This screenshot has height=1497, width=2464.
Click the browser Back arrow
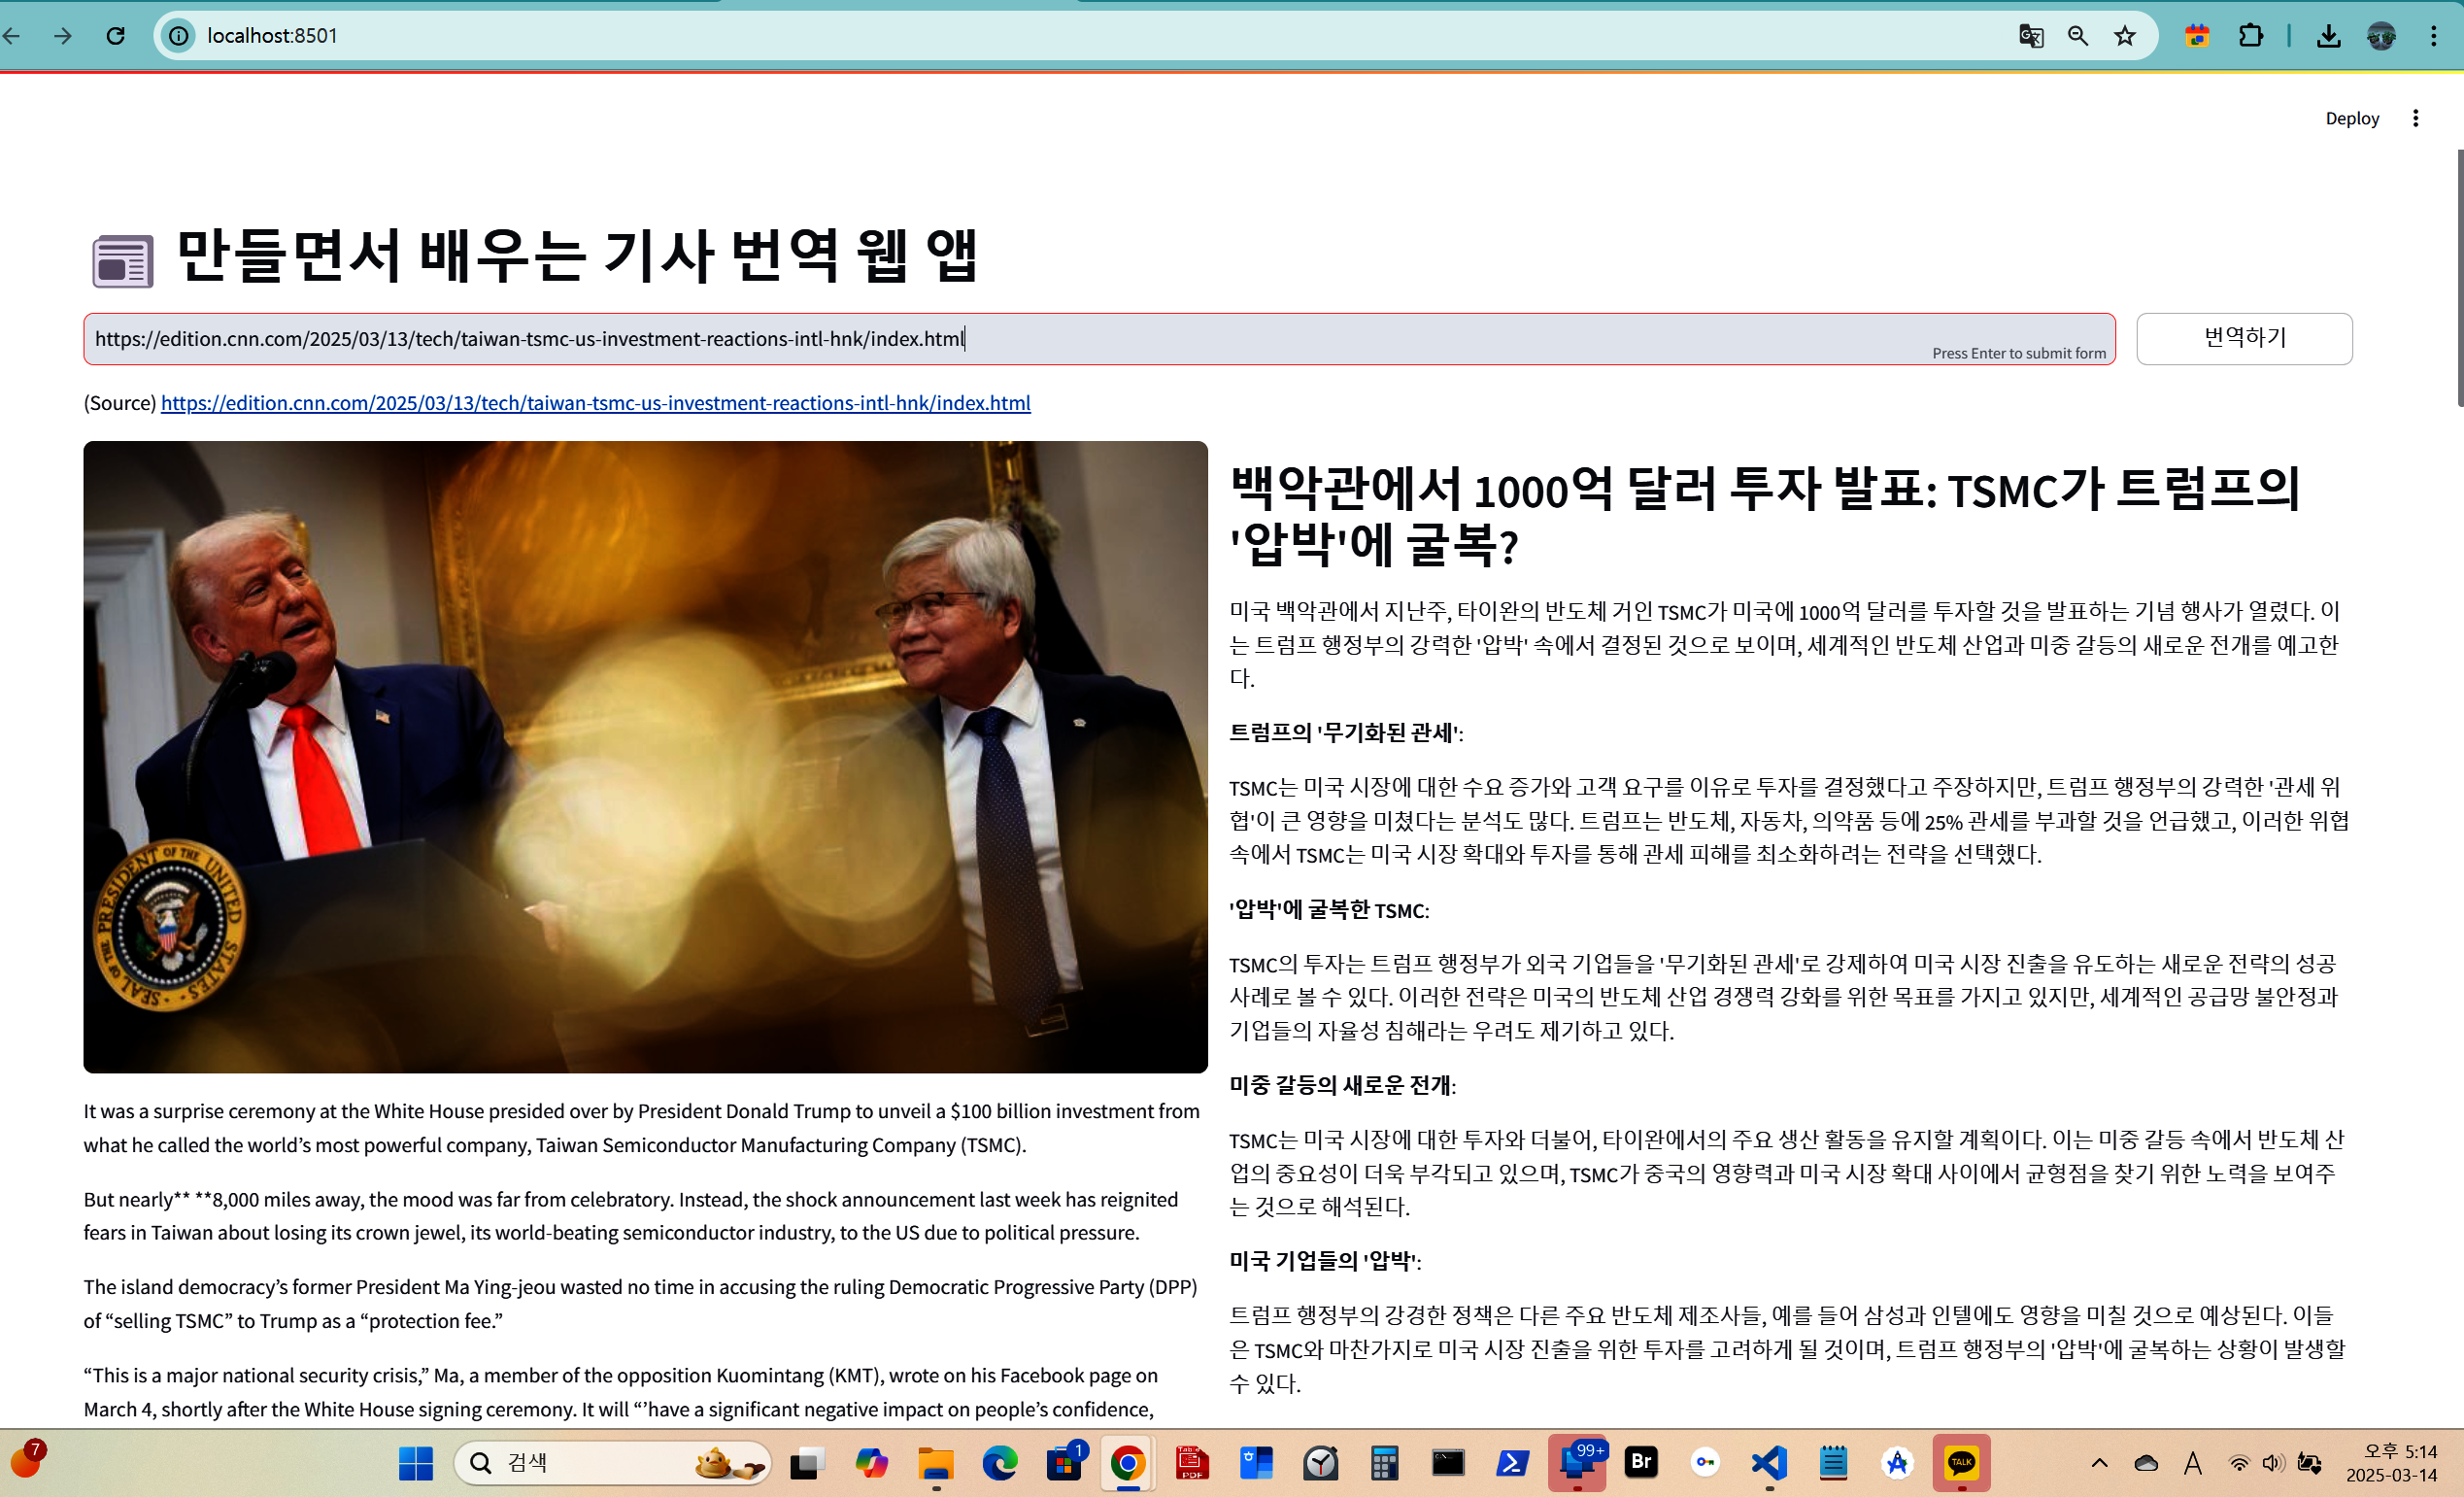click(11, 36)
